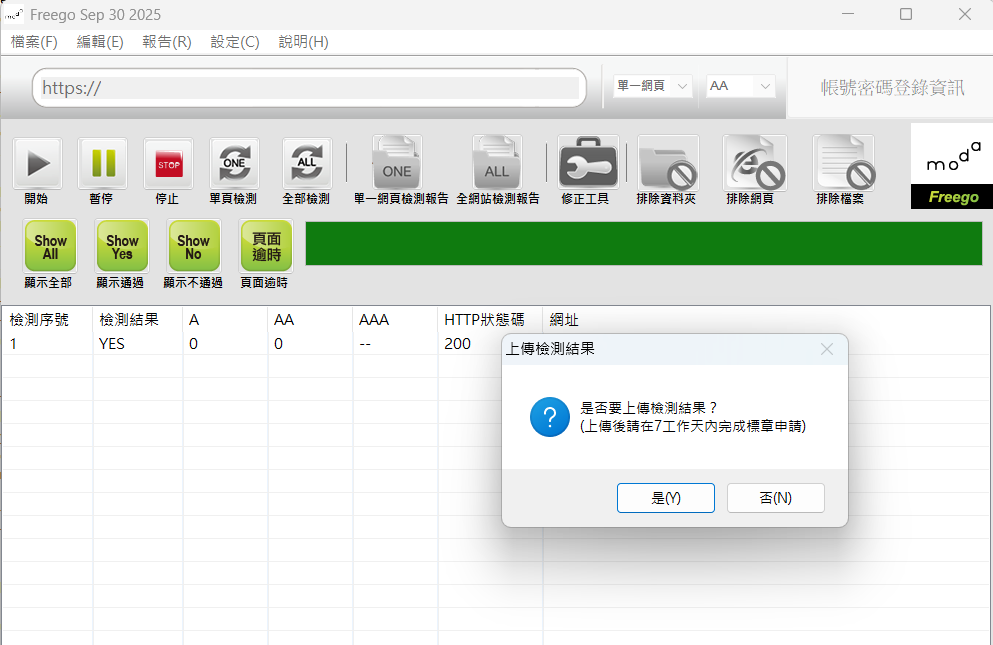Click the 開始 (Start) play icon
Image resolution: width=993 pixels, height=645 pixels.
pos(37,163)
